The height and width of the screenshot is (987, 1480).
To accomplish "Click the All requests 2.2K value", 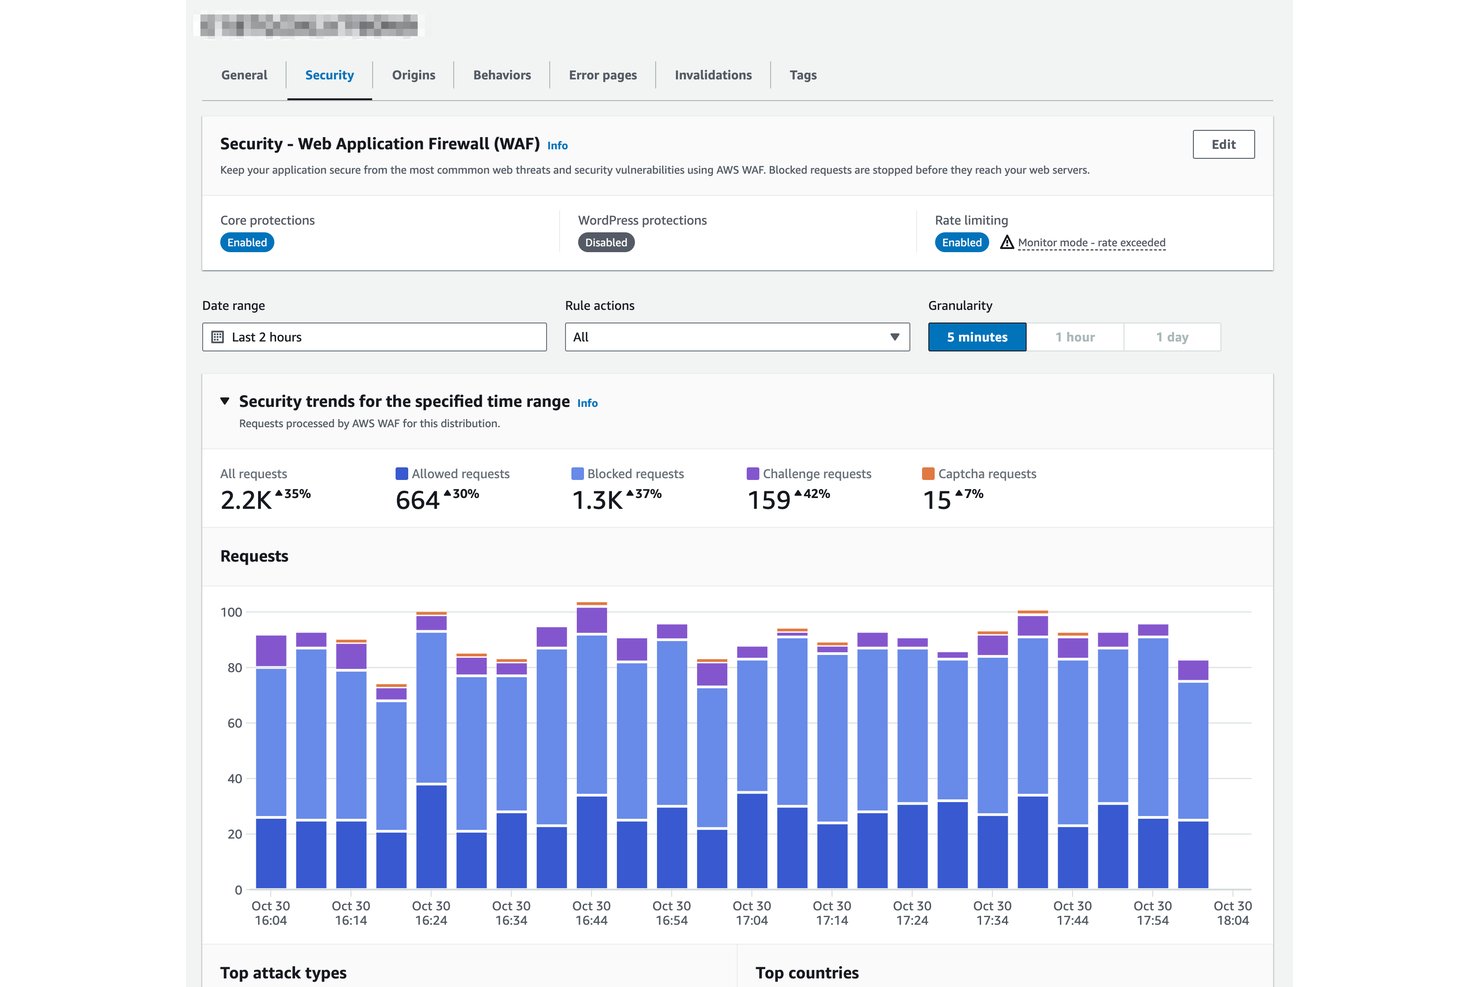I will [246, 500].
